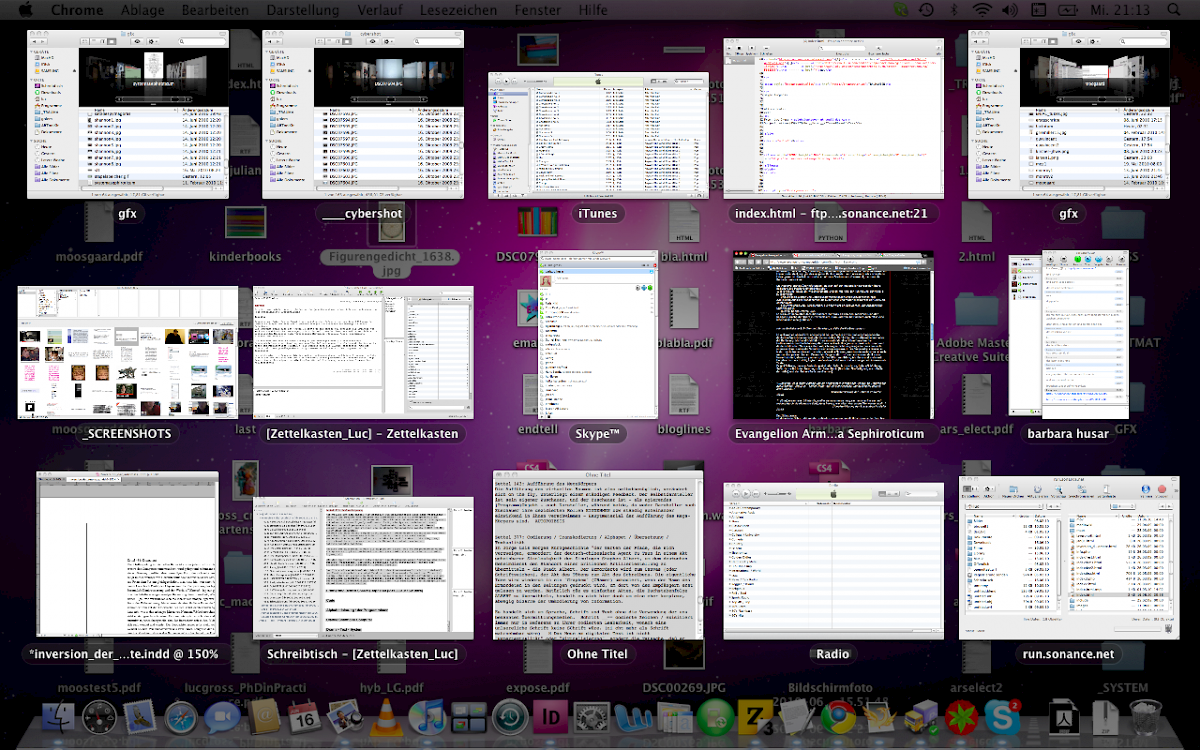Click the volume icon in menu bar
This screenshot has height=750, width=1200.
pos(1012,10)
